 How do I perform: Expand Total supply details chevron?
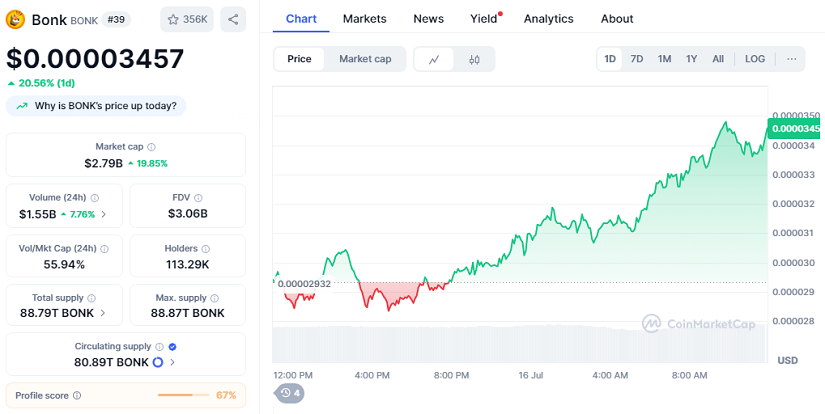[103, 313]
